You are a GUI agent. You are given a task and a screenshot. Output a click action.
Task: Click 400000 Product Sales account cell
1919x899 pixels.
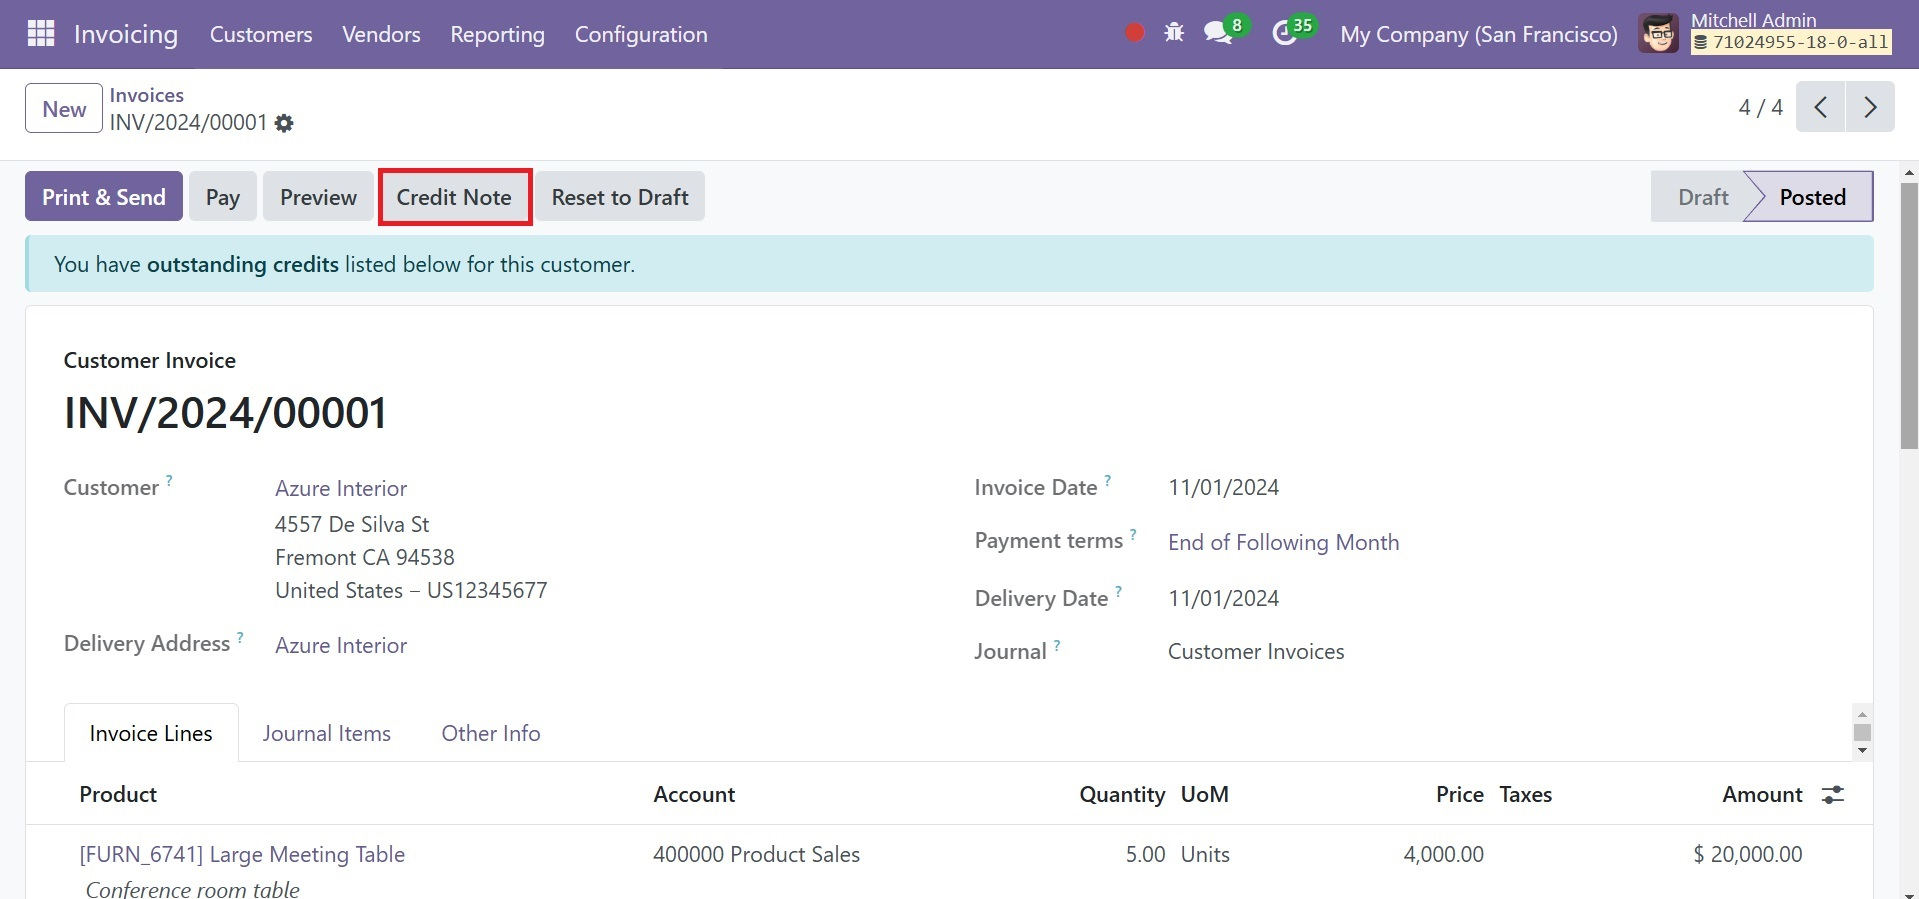click(x=756, y=854)
